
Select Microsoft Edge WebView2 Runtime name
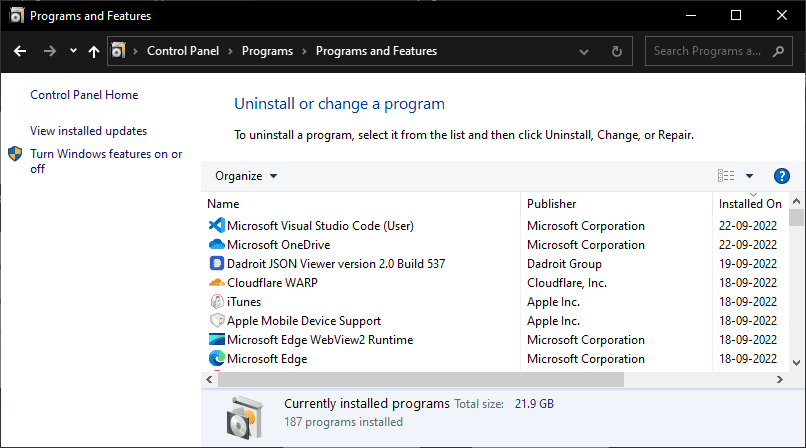(320, 340)
